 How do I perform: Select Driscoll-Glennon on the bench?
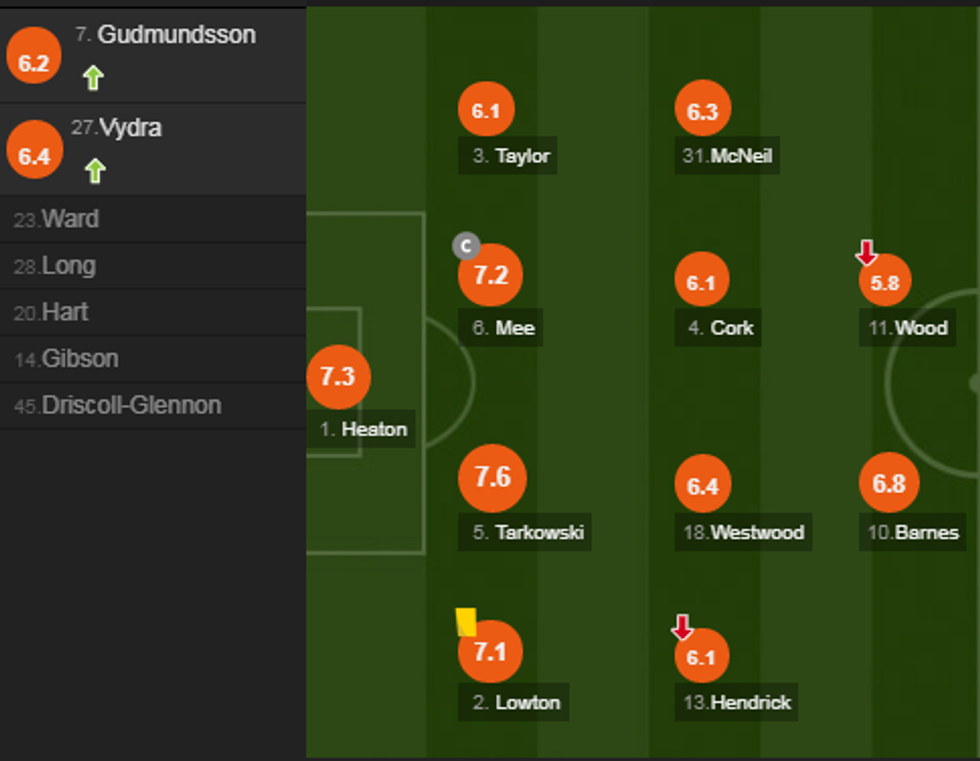[131, 406]
